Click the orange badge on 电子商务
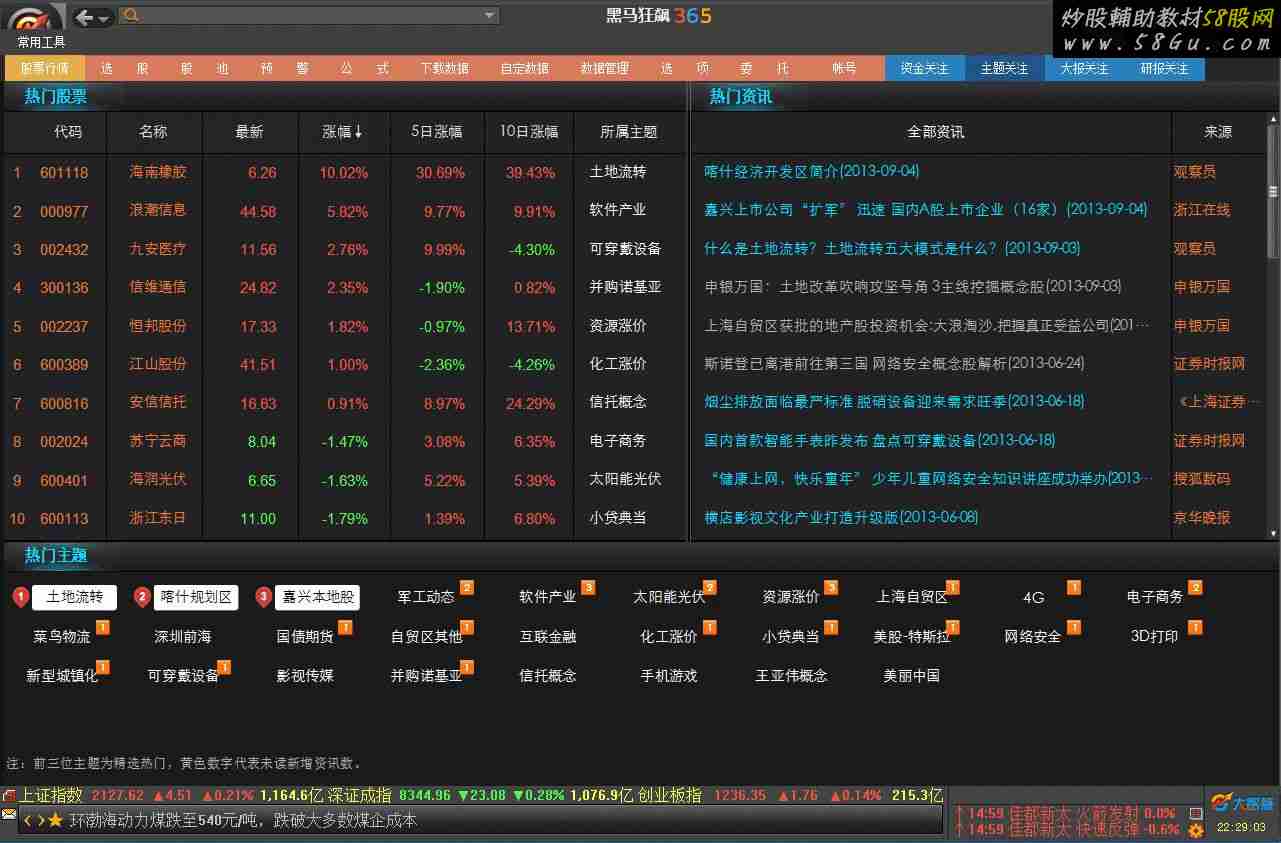Viewport: 1281px width, 843px height. [x=1195, y=588]
